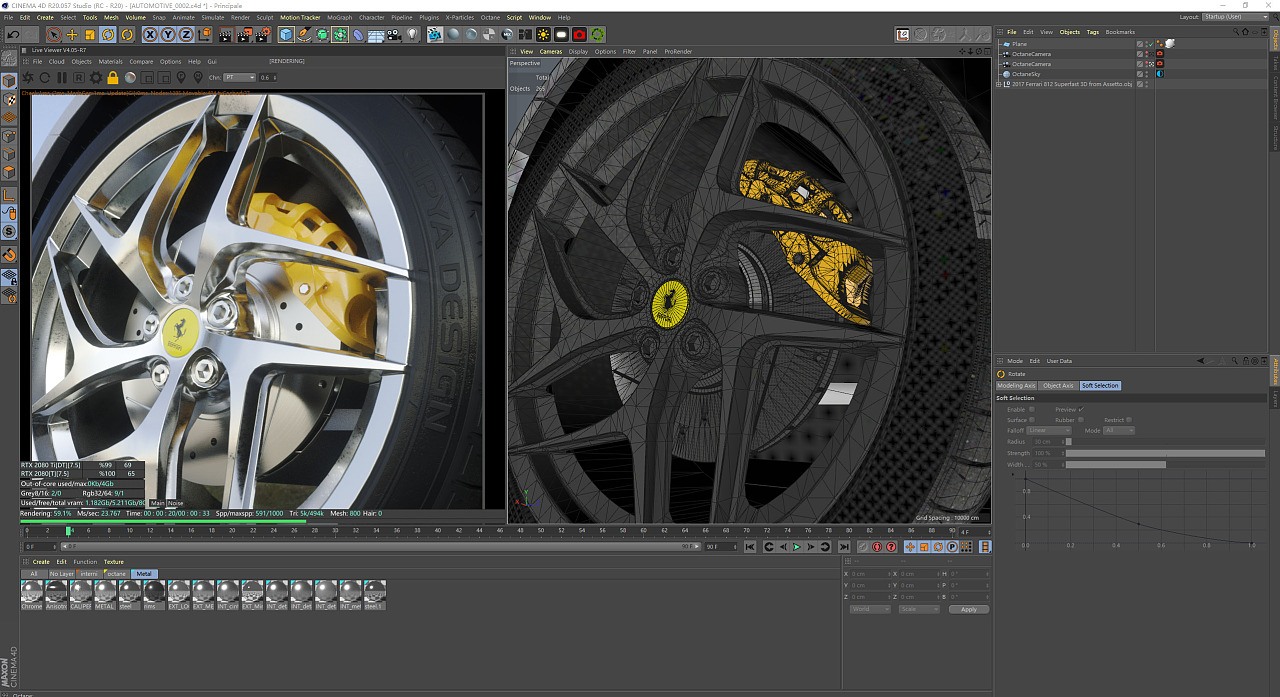Image resolution: width=1280 pixels, height=697 pixels.
Task: Select the Chrome material thumbnail
Action: coord(31,595)
